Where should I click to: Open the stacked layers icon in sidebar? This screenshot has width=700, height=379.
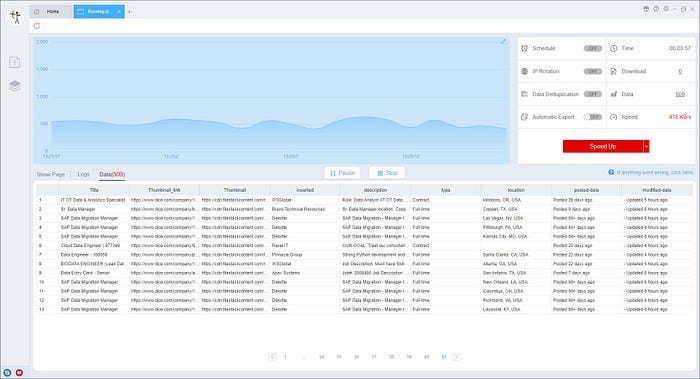pyautogui.click(x=15, y=86)
